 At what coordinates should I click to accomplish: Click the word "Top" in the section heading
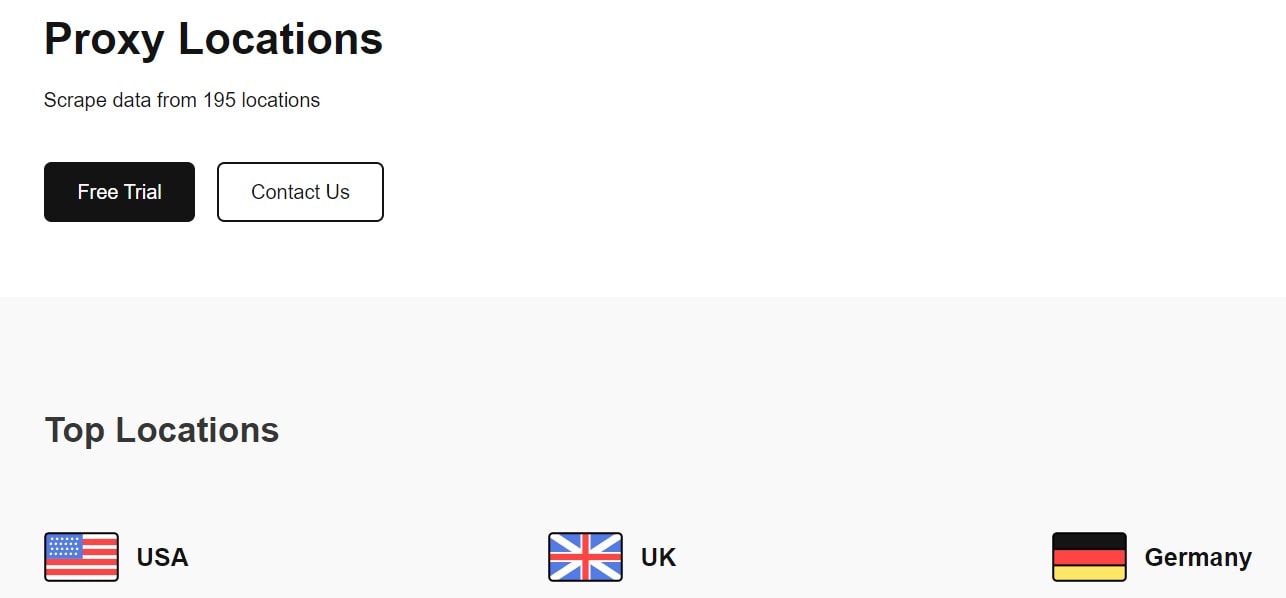tap(74, 430)
